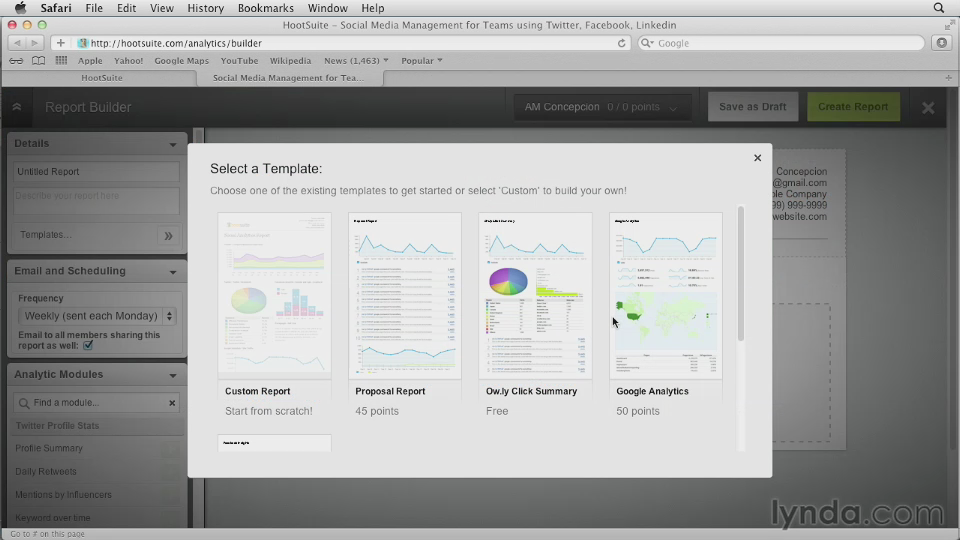The width and height of the screenshot is (960, 540).
Task: Toggle email to all members checkbox
Action: pyautogui.click(x=88, y=346)
